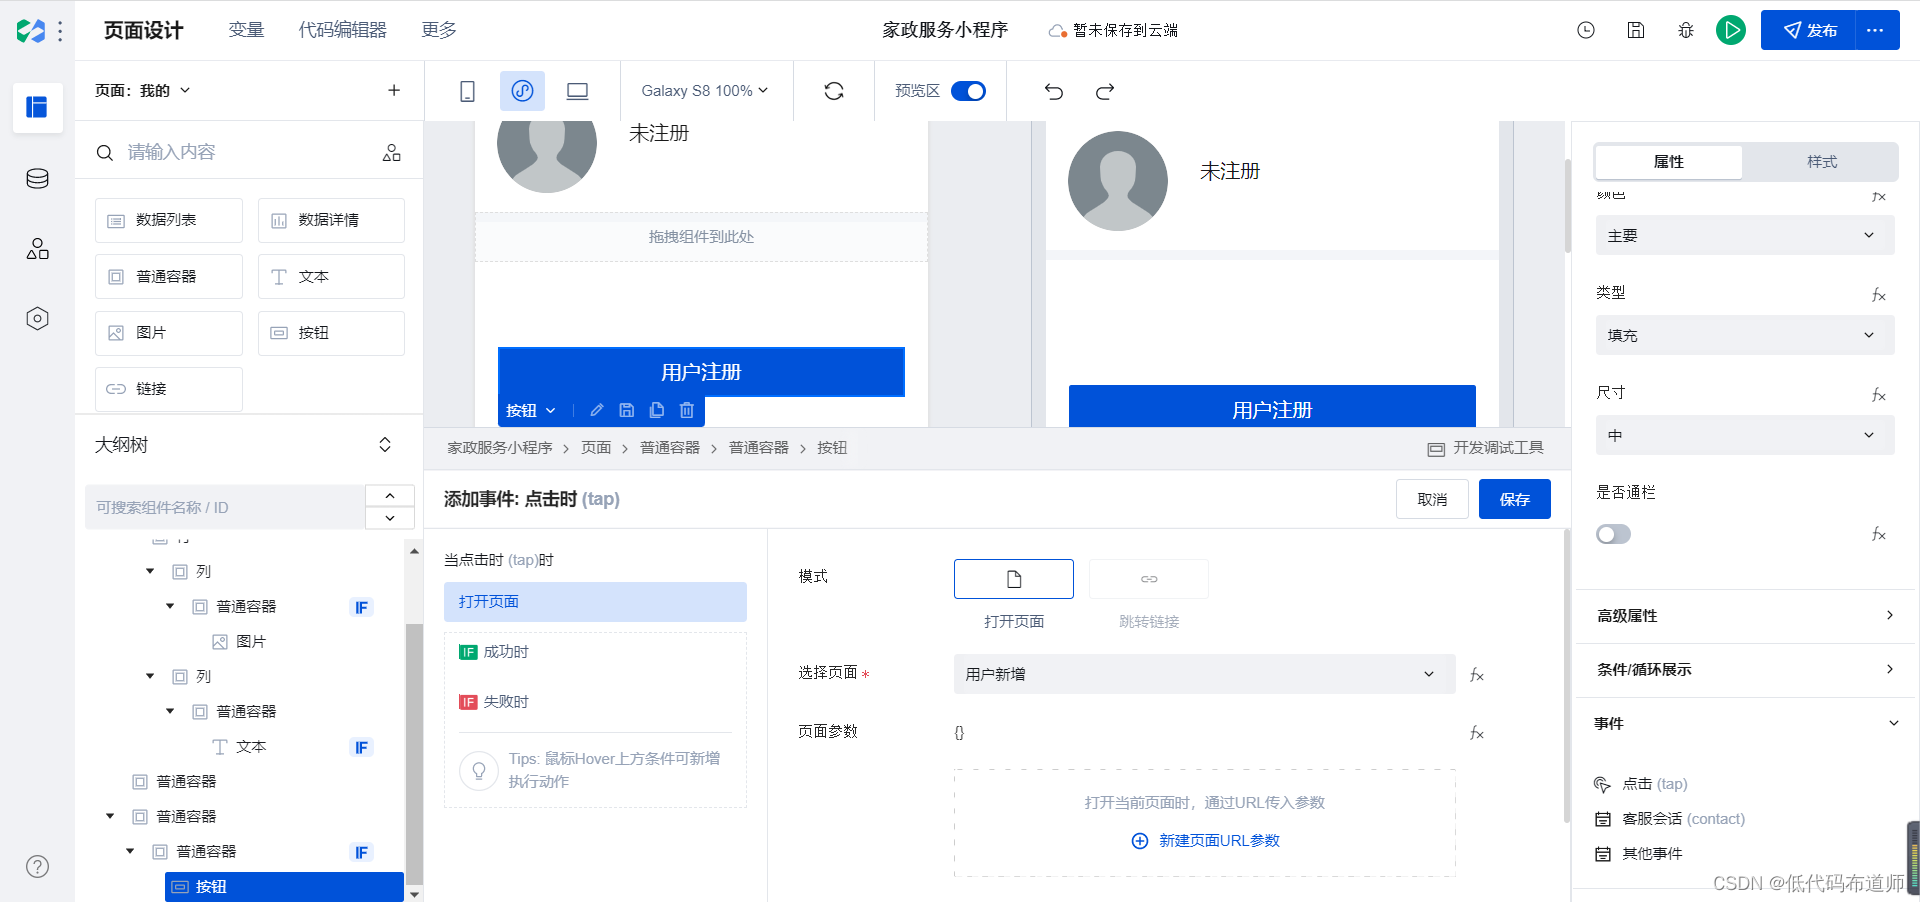Image resolution: width=1920 pixels, height=902 pixels.
Task: Open the 变量 tab in top menu
Action: coord(246,30)
